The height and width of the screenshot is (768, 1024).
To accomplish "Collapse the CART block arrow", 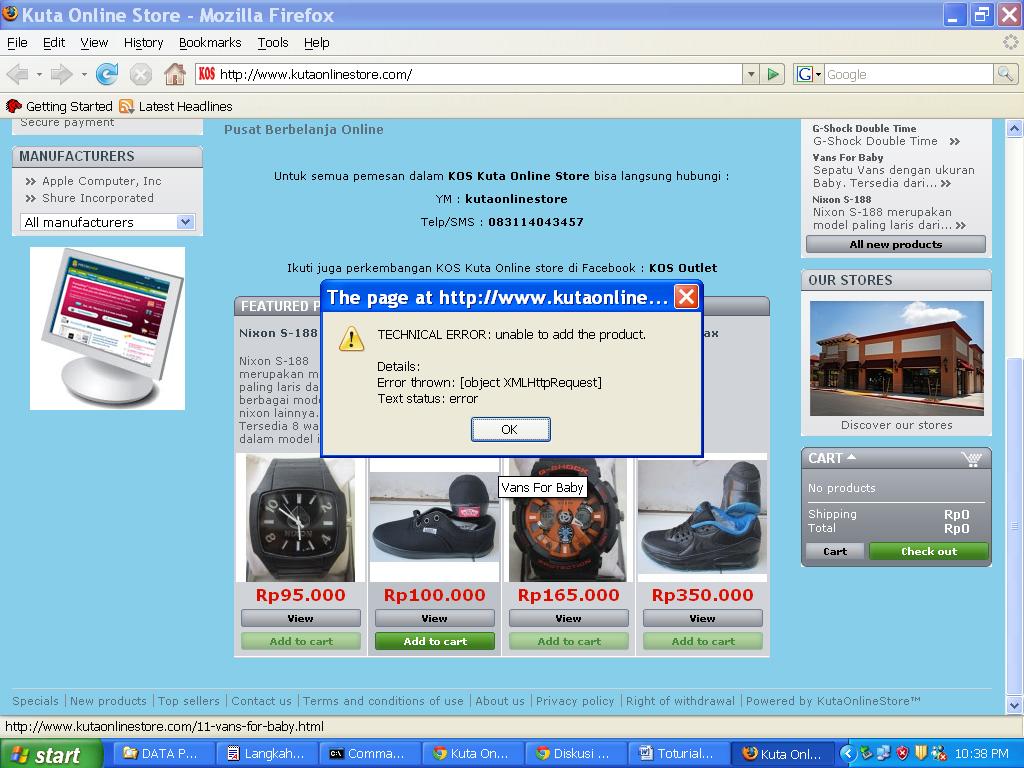I will point(851,458).
